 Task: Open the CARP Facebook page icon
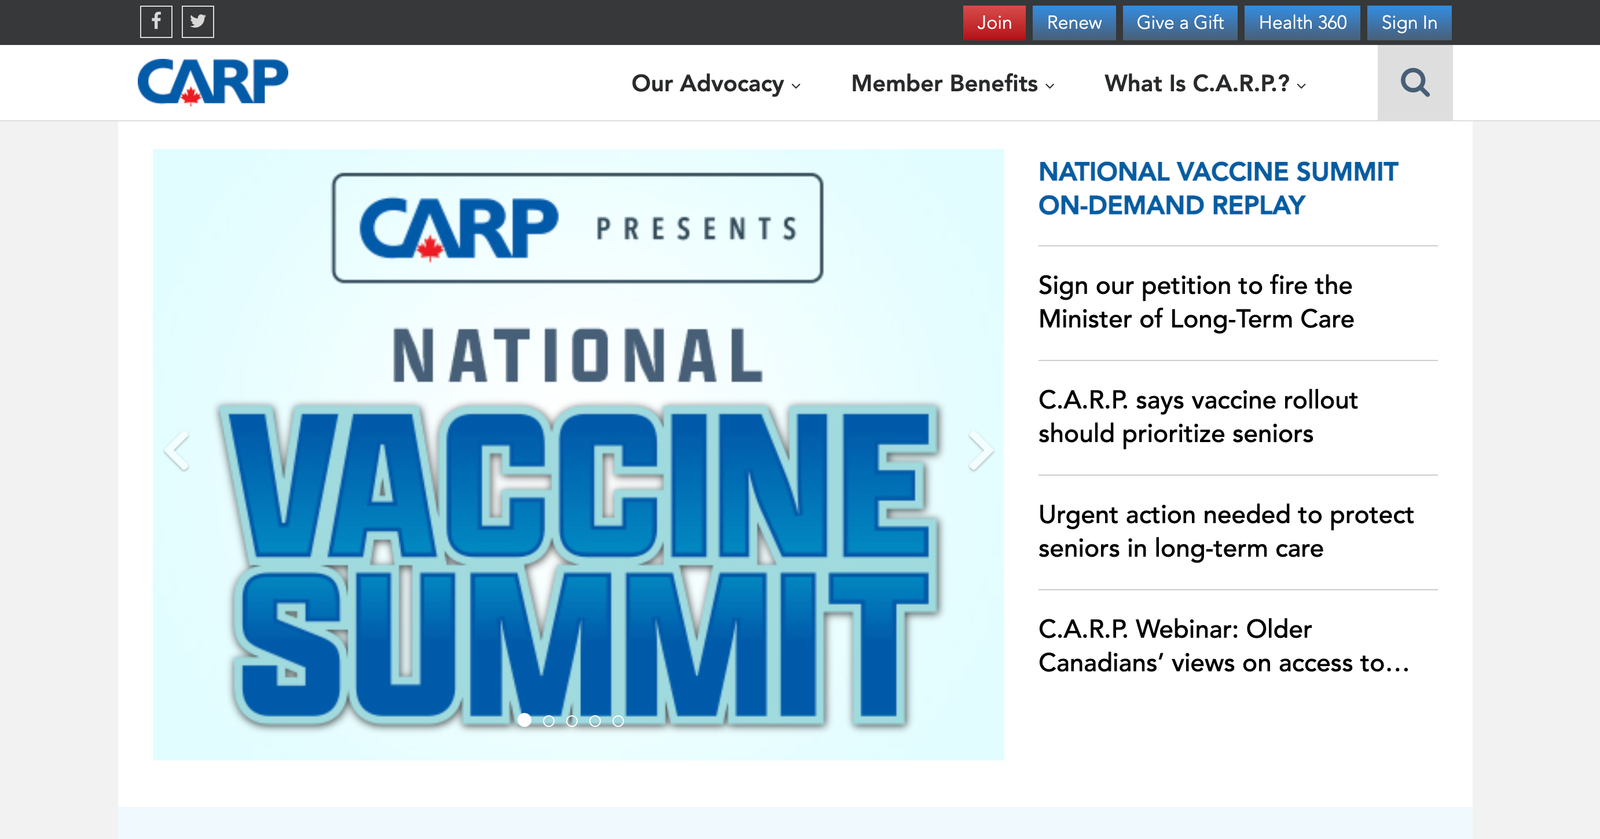click(156, 21)
